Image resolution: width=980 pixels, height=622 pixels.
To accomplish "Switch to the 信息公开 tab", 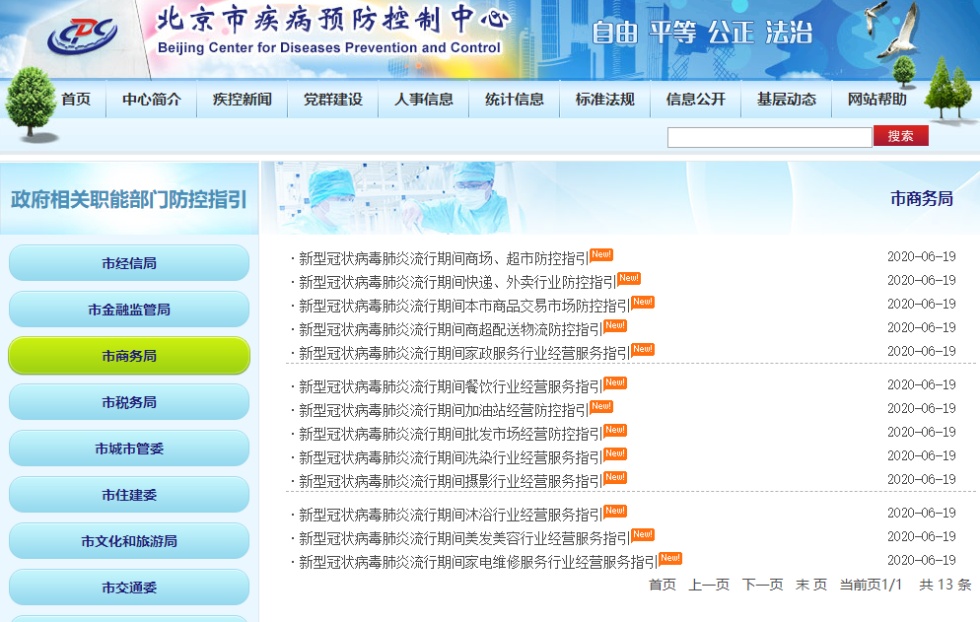I will tap(695, 100).
